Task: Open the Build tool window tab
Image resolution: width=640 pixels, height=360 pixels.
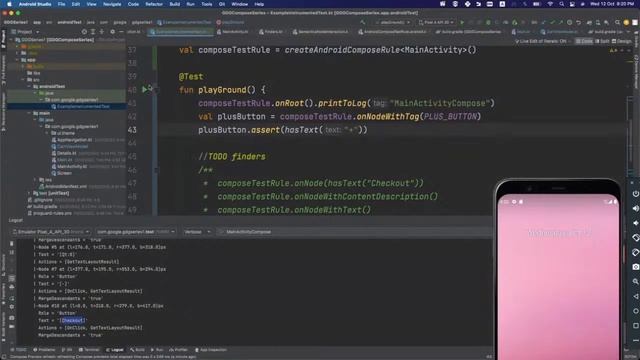Action: pyautogui.click(x=137, y=350)
